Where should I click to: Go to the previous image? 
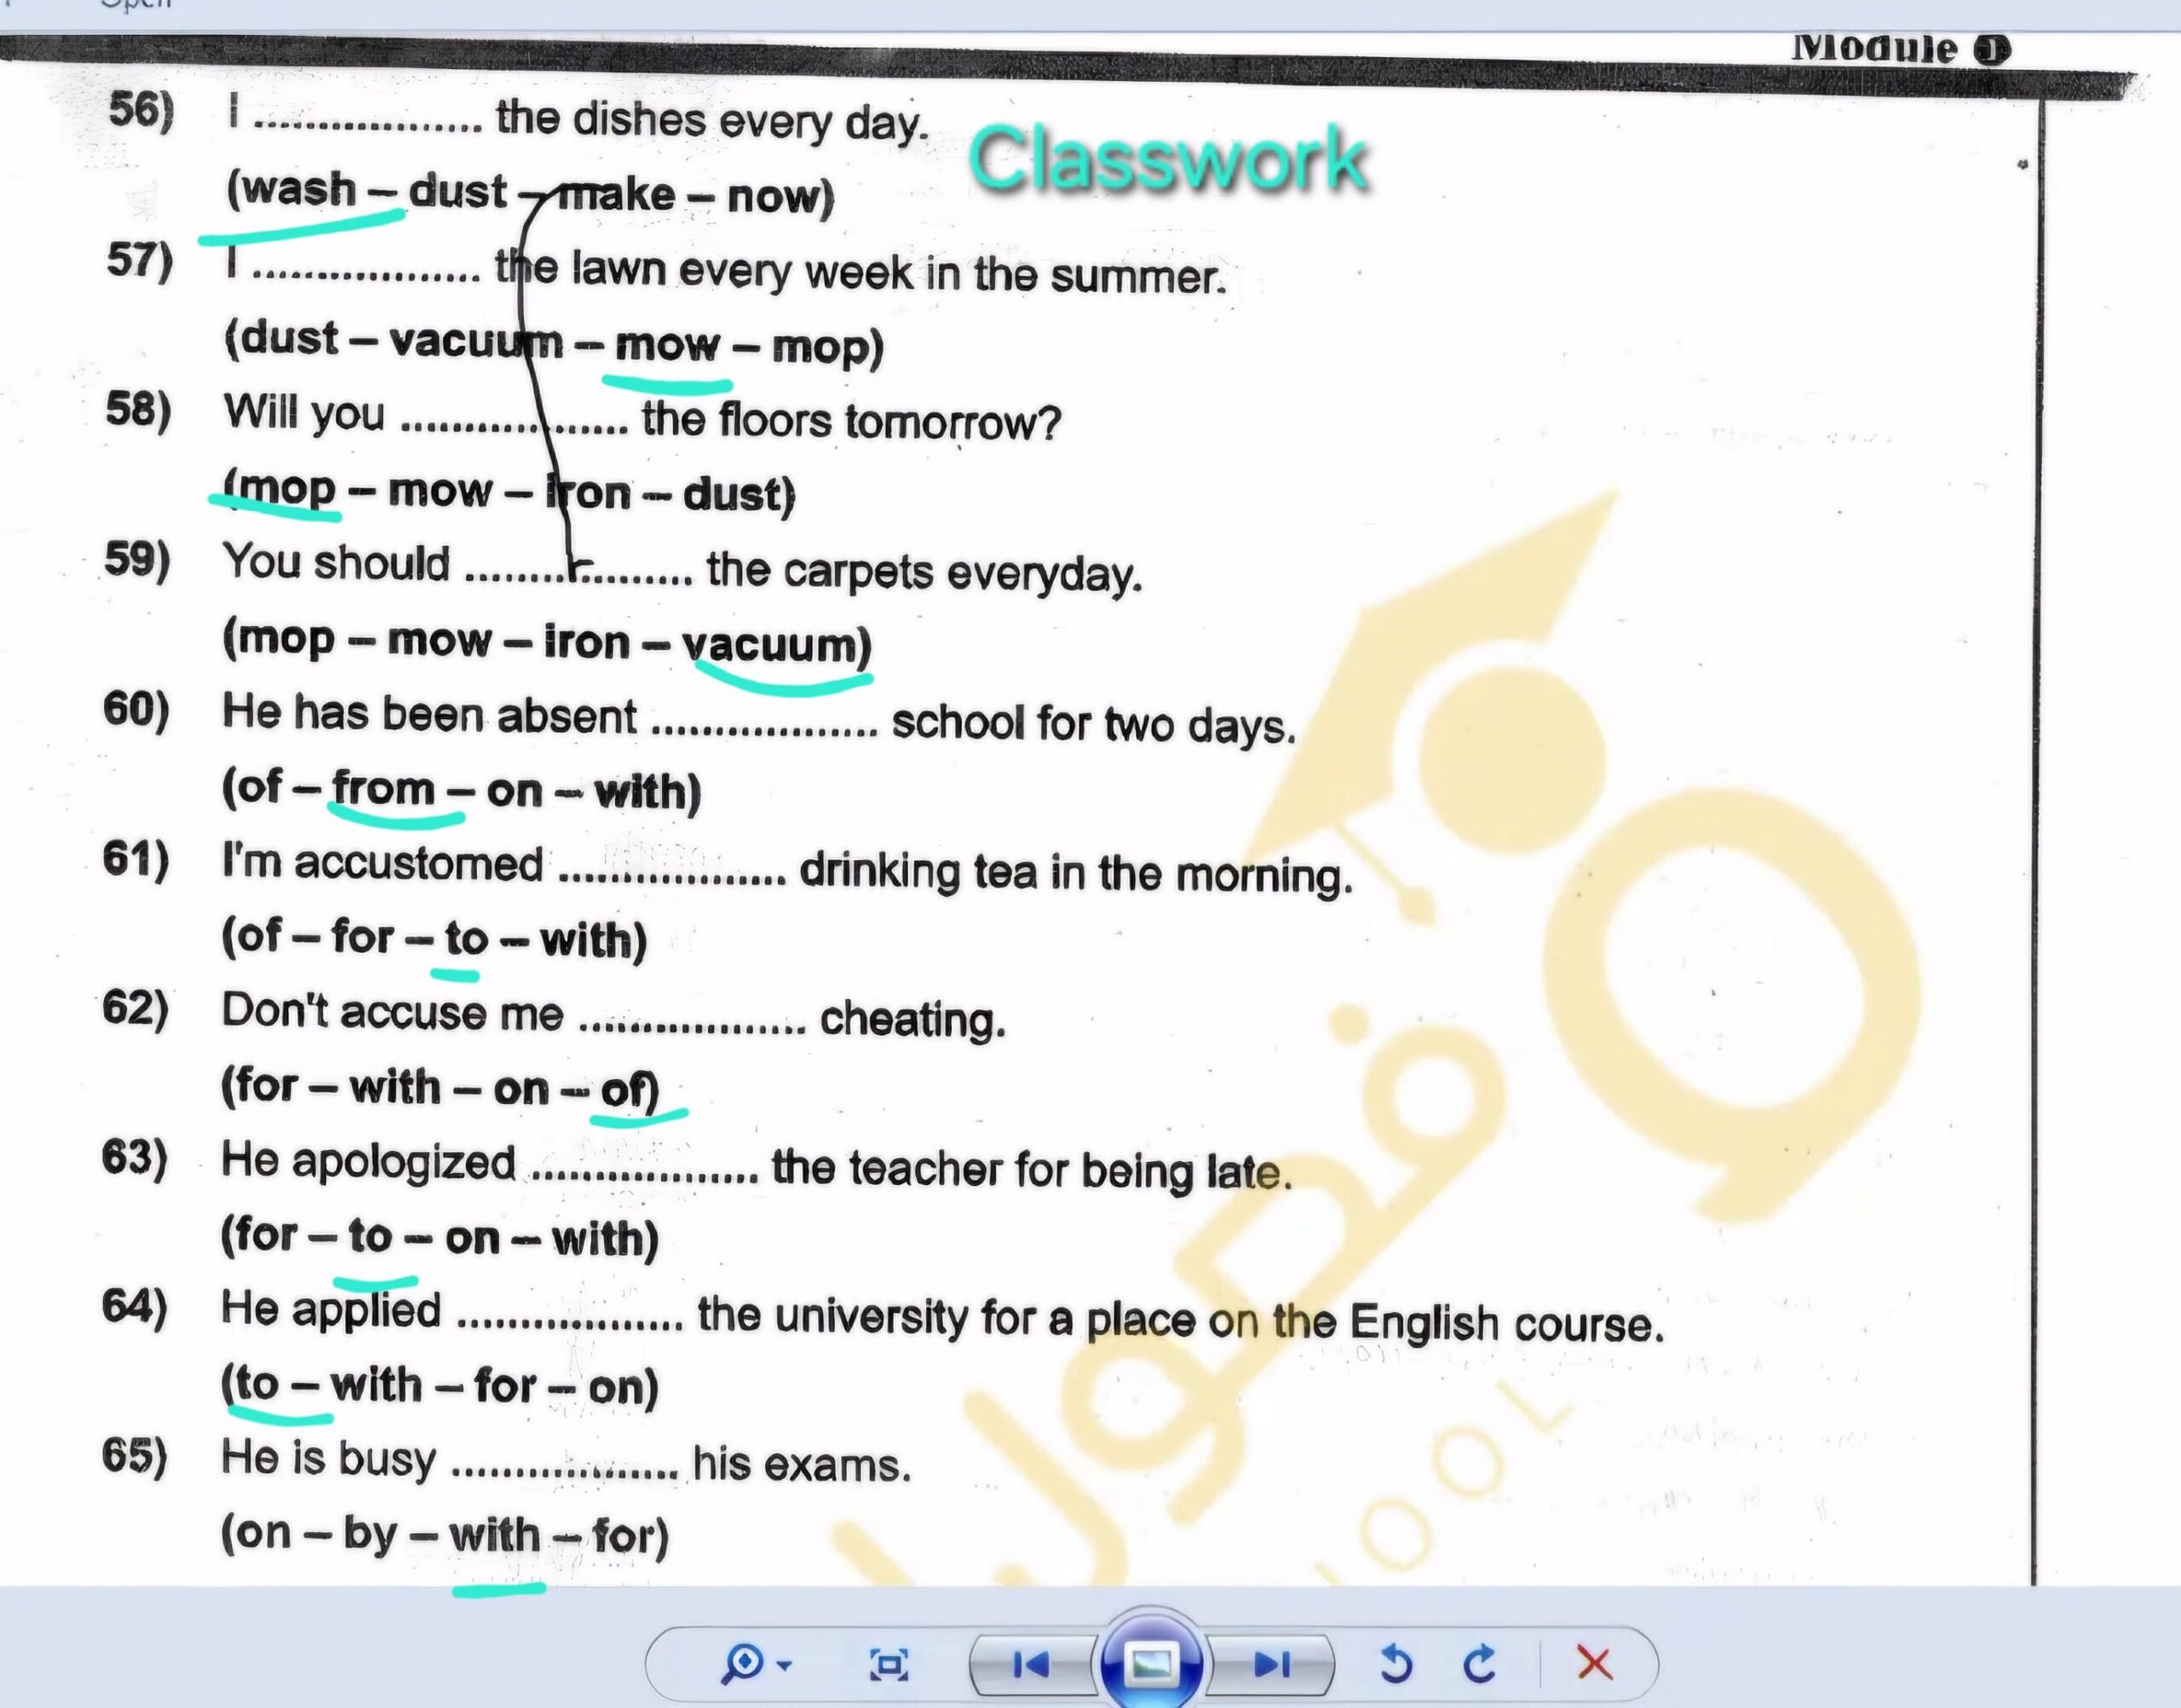click(x=1031, y=1665)
